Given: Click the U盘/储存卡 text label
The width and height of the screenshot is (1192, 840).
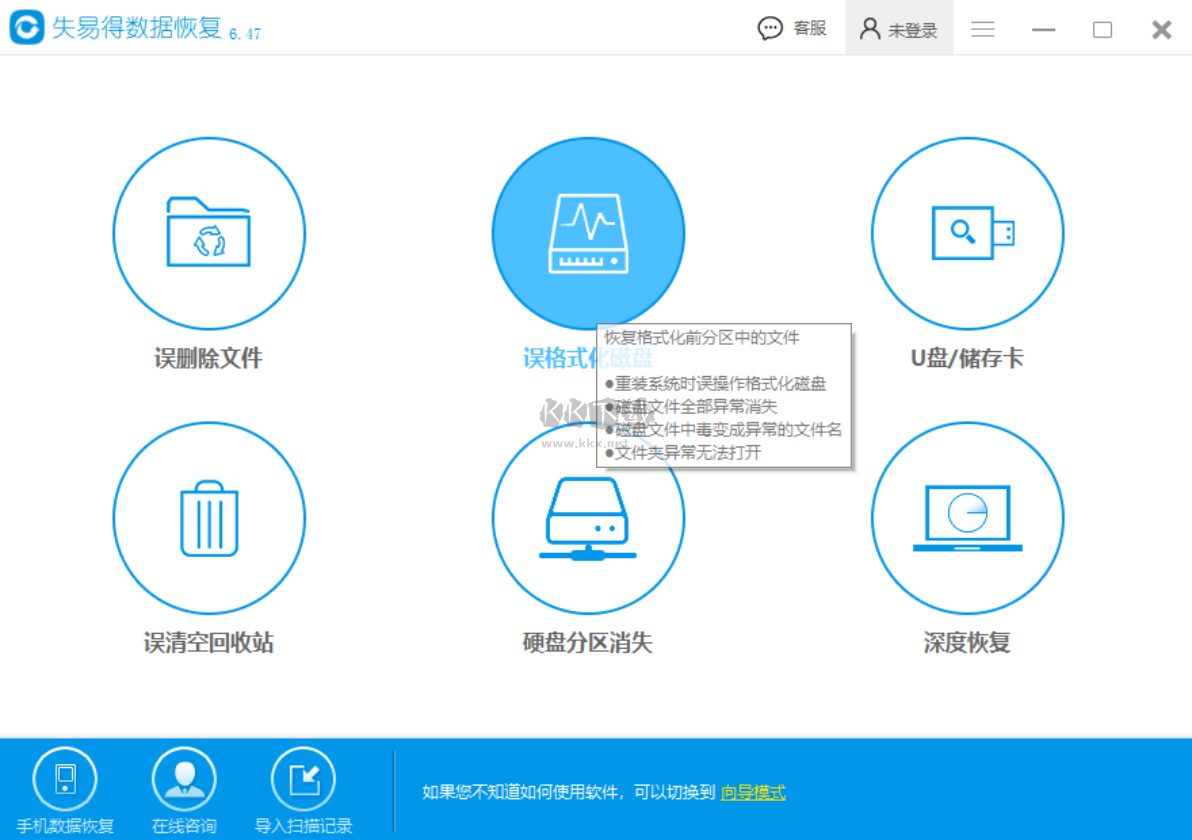Looking at the screenshot, I should (x=966, y=358).
